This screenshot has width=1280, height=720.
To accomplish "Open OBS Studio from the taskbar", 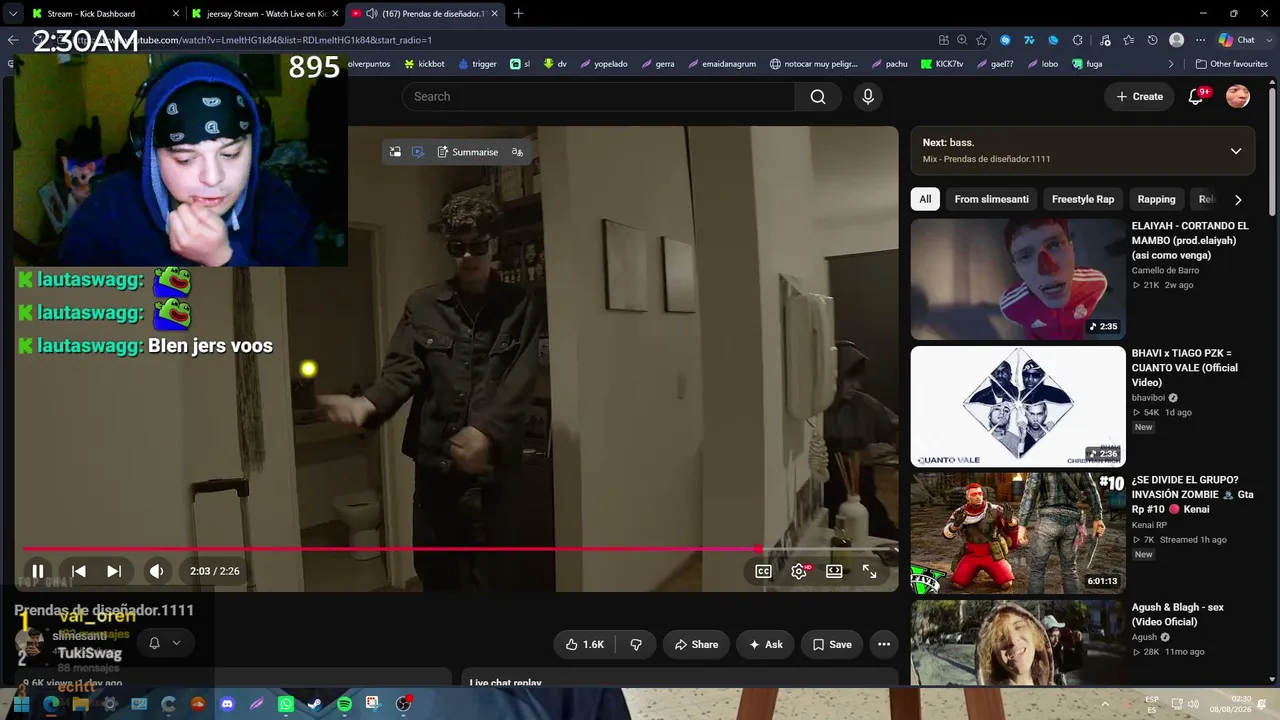I will pos(404,704).
